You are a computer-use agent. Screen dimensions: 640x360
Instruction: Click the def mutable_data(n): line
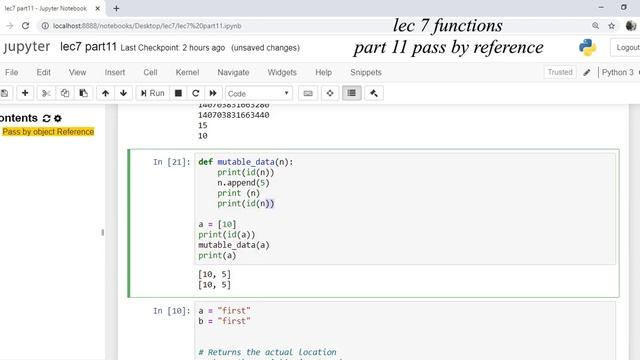tap(246, 162)
